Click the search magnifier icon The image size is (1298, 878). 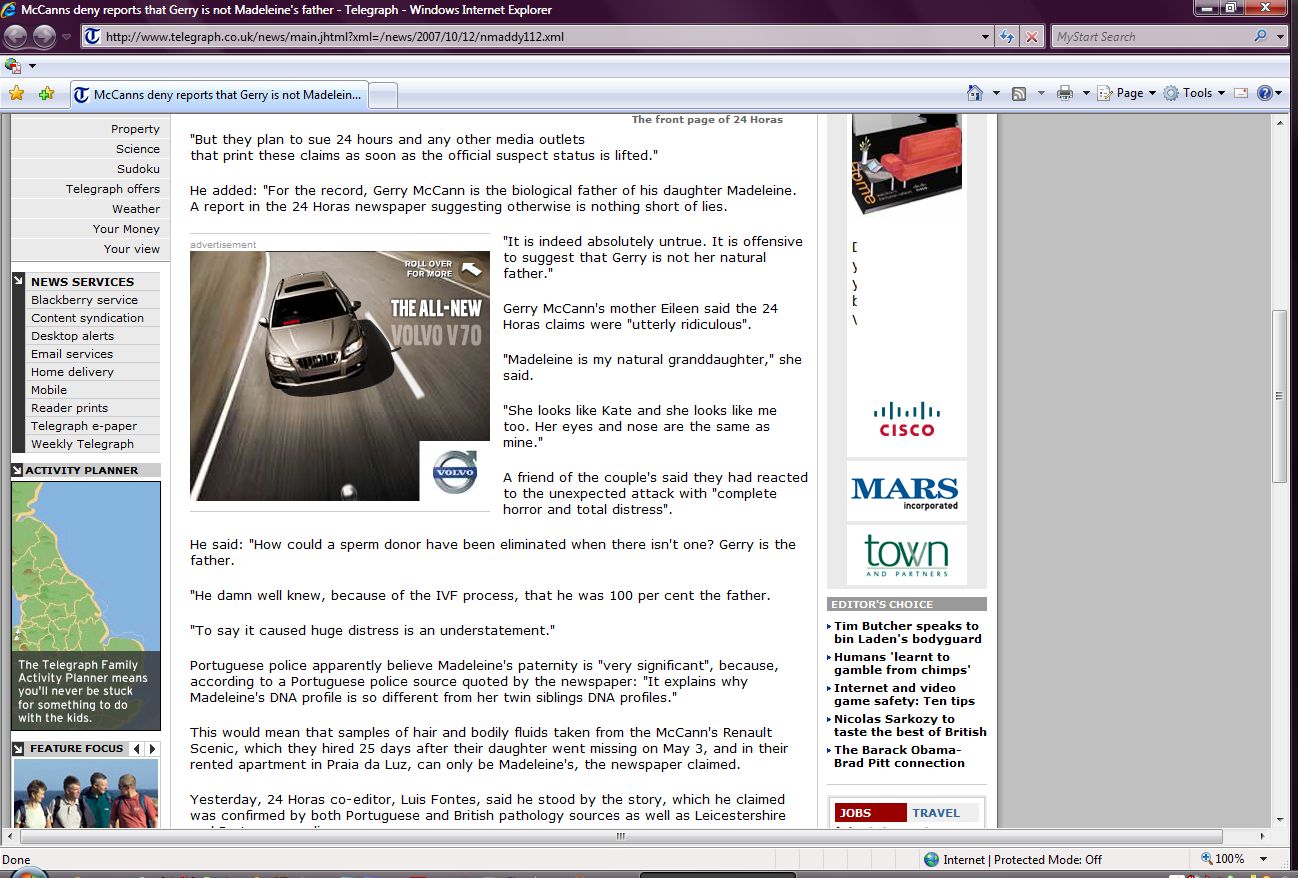[1260, 37]
